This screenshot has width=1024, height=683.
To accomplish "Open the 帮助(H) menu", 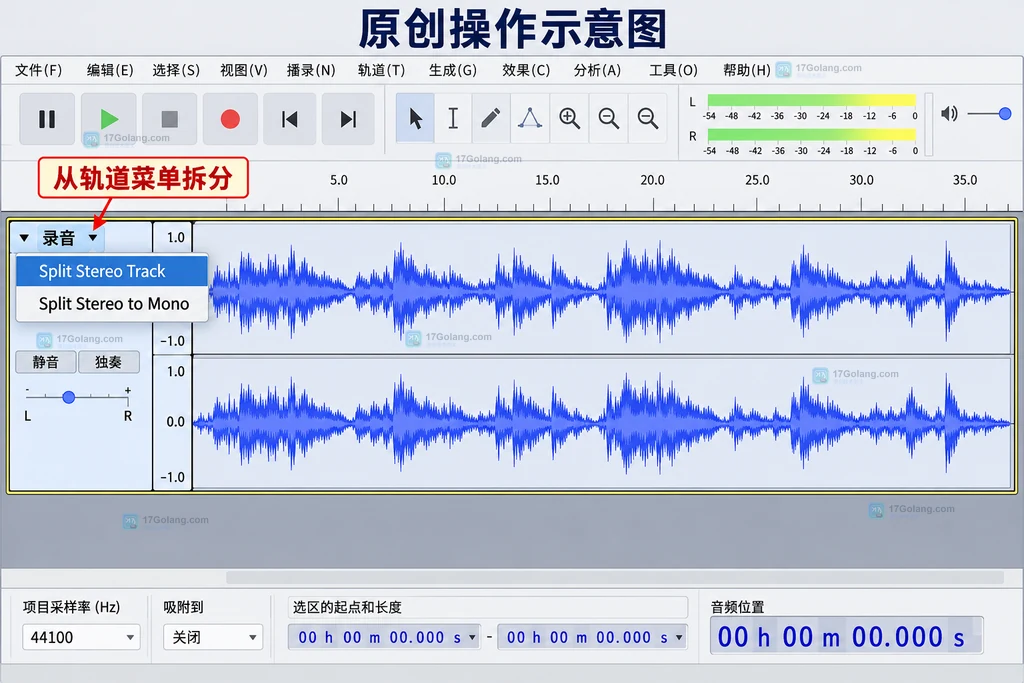I will point(746,70).
